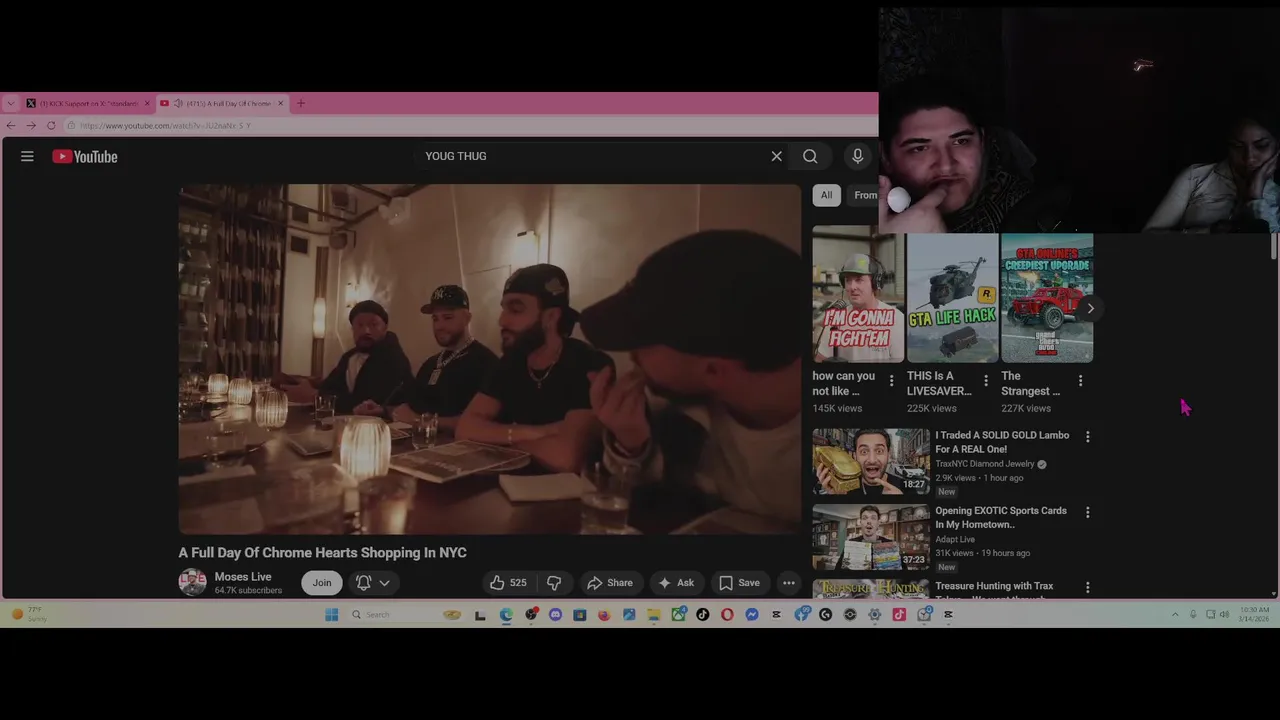Open Opera browser from the taskbar

click(727, 614)
